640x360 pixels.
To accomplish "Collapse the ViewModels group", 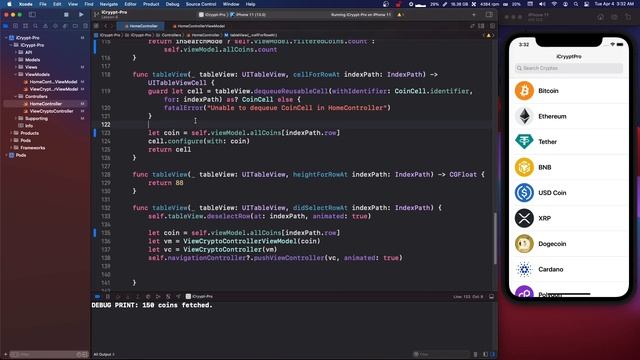I will 16,74.
